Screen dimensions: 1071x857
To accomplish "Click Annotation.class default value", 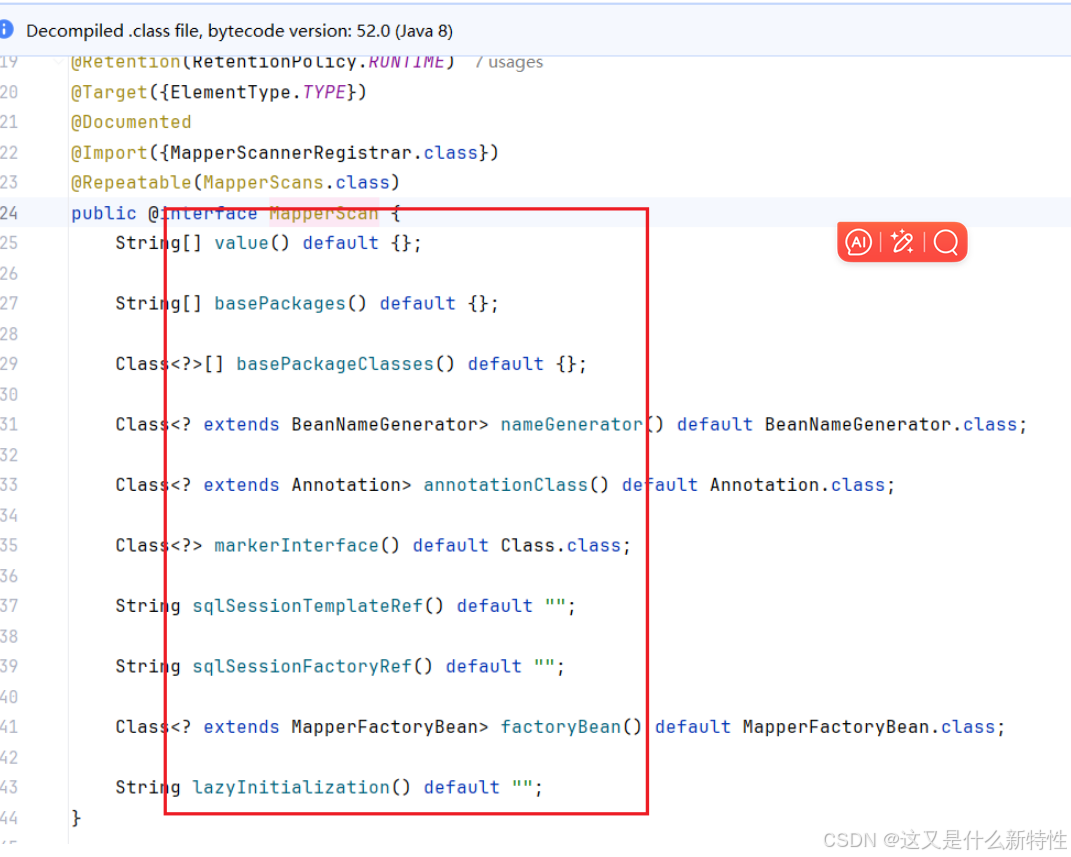I will click(x=797, y=485).
